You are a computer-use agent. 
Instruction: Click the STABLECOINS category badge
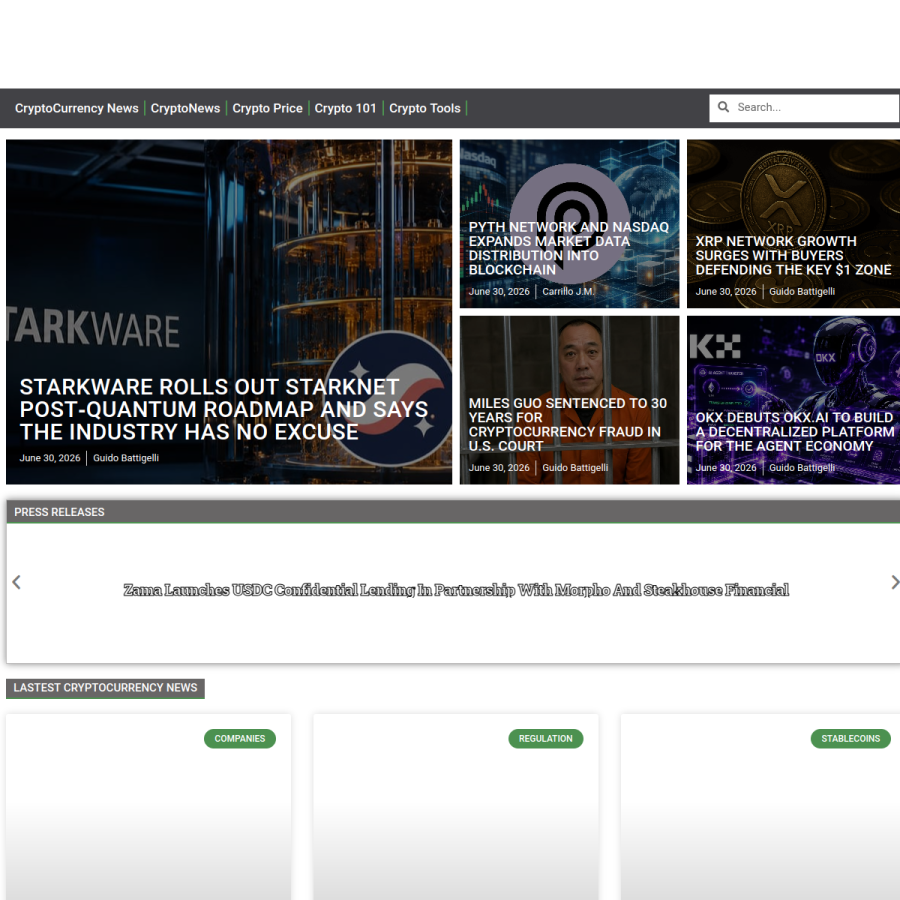click(850, 738)
